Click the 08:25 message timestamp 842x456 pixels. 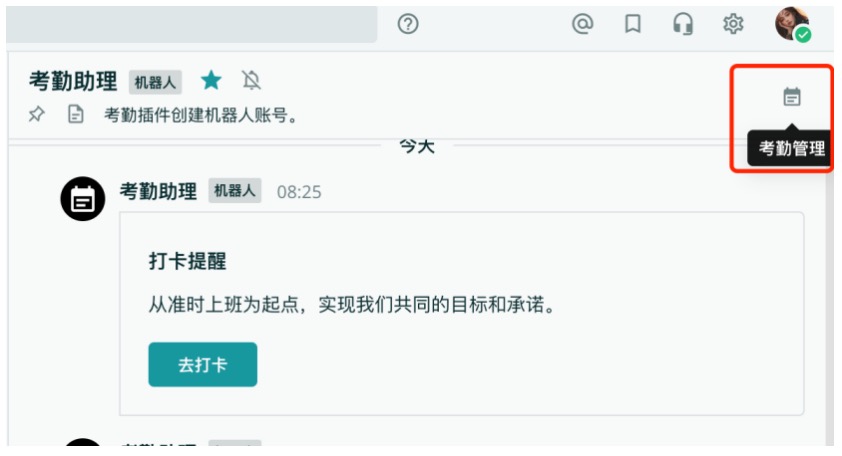click(299, 192)
